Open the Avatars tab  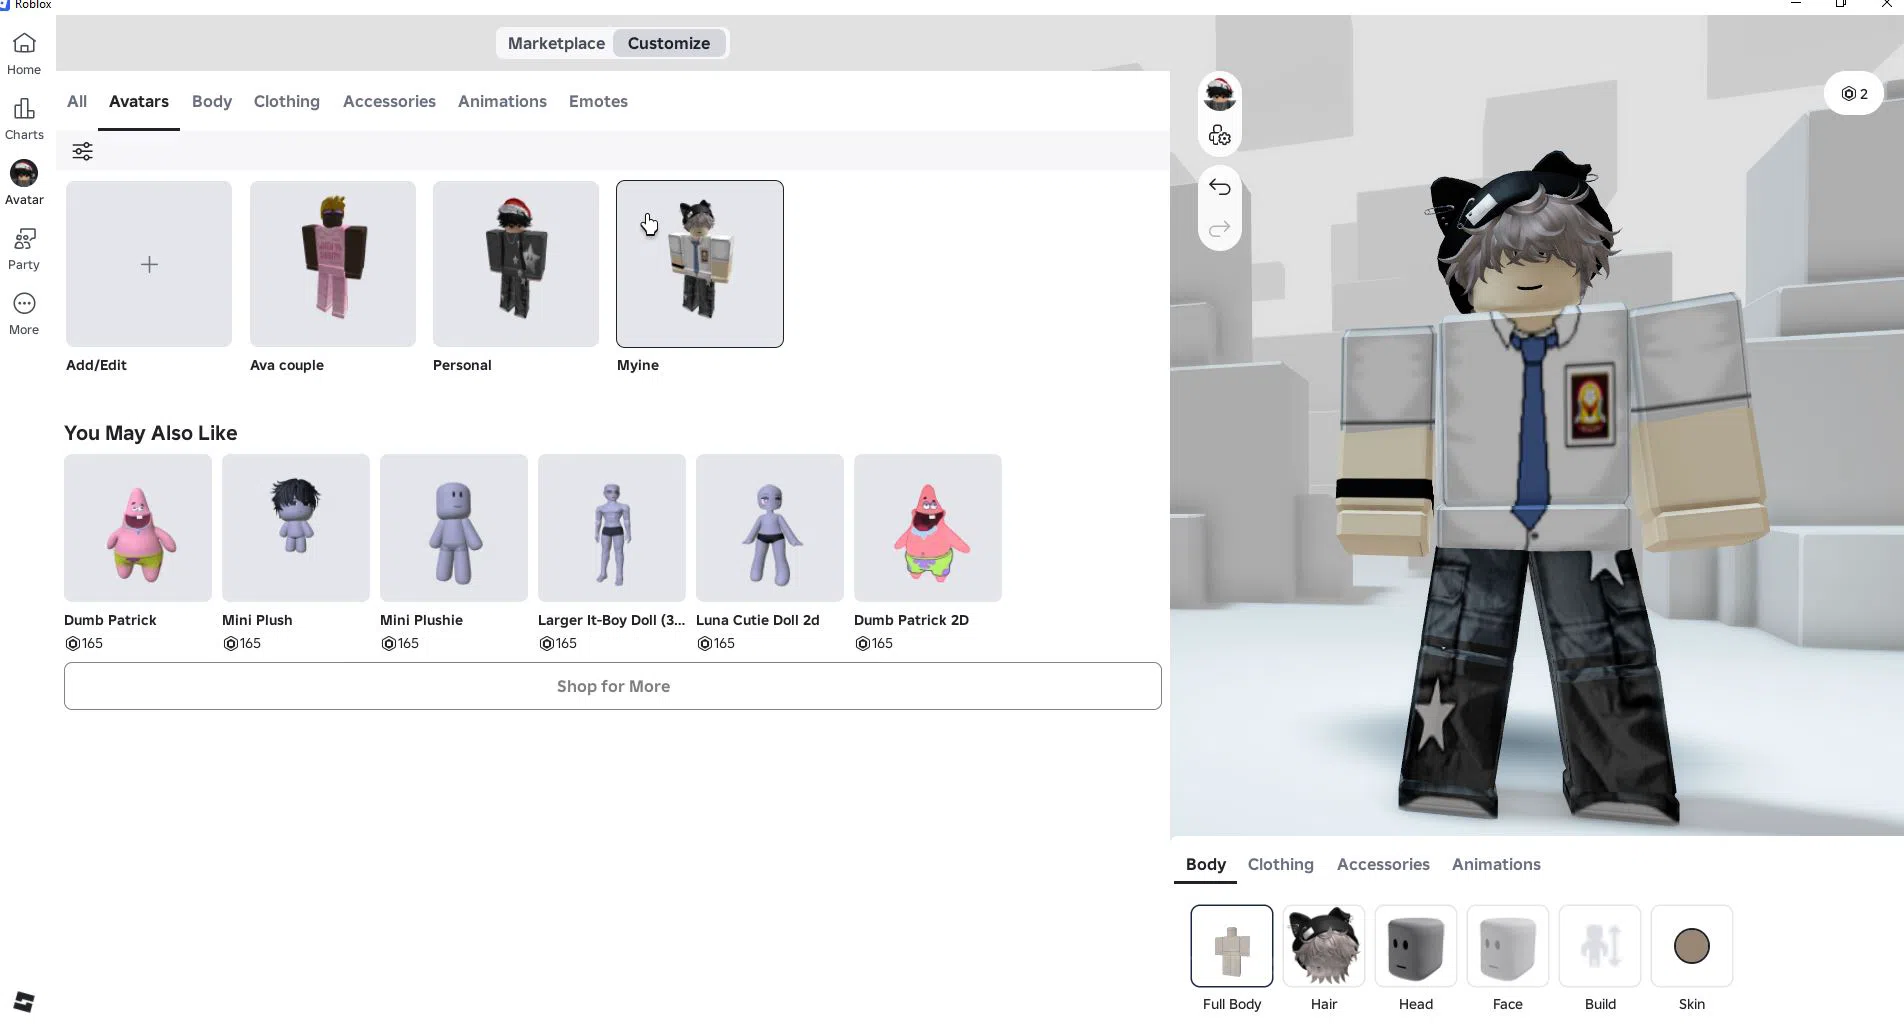click(x=139, y=101)
